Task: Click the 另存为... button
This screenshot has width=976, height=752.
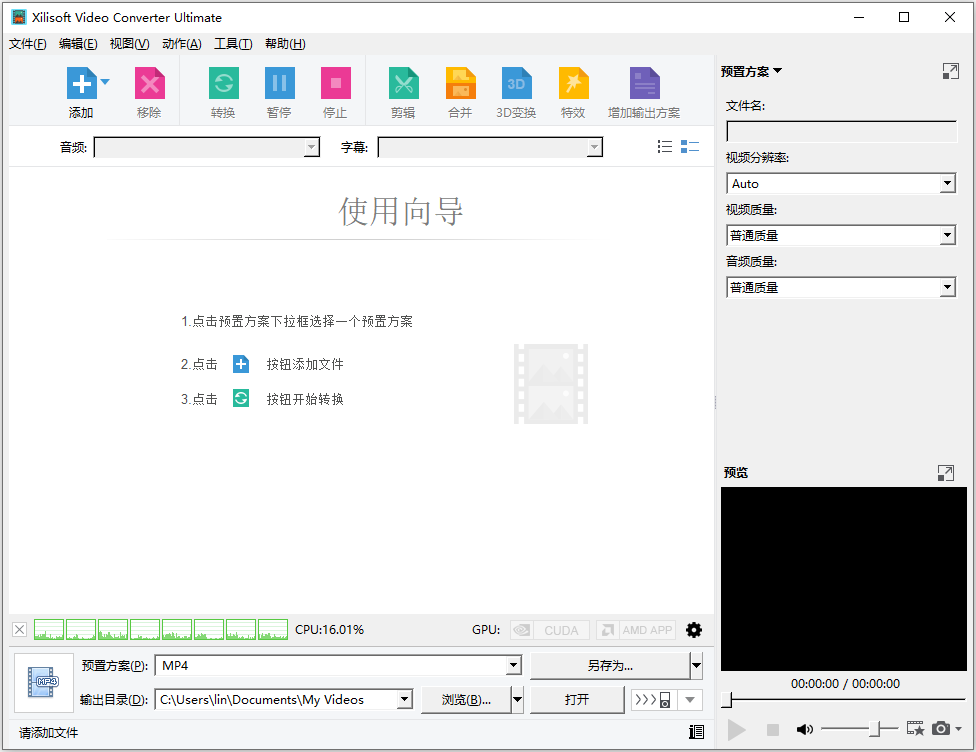Action: (x=610, y=665)
